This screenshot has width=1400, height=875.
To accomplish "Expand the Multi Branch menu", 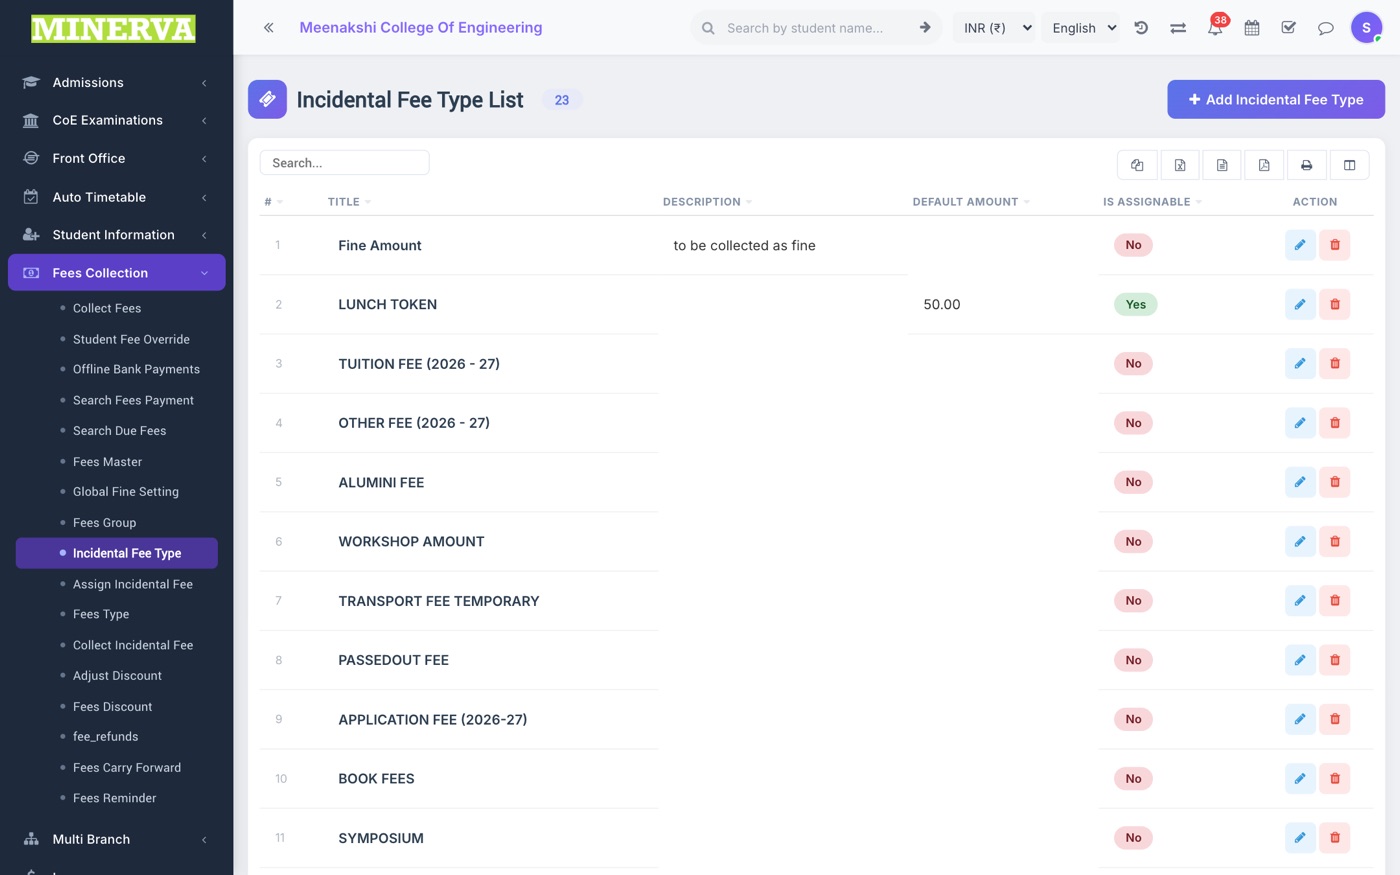I will point(116,839).
